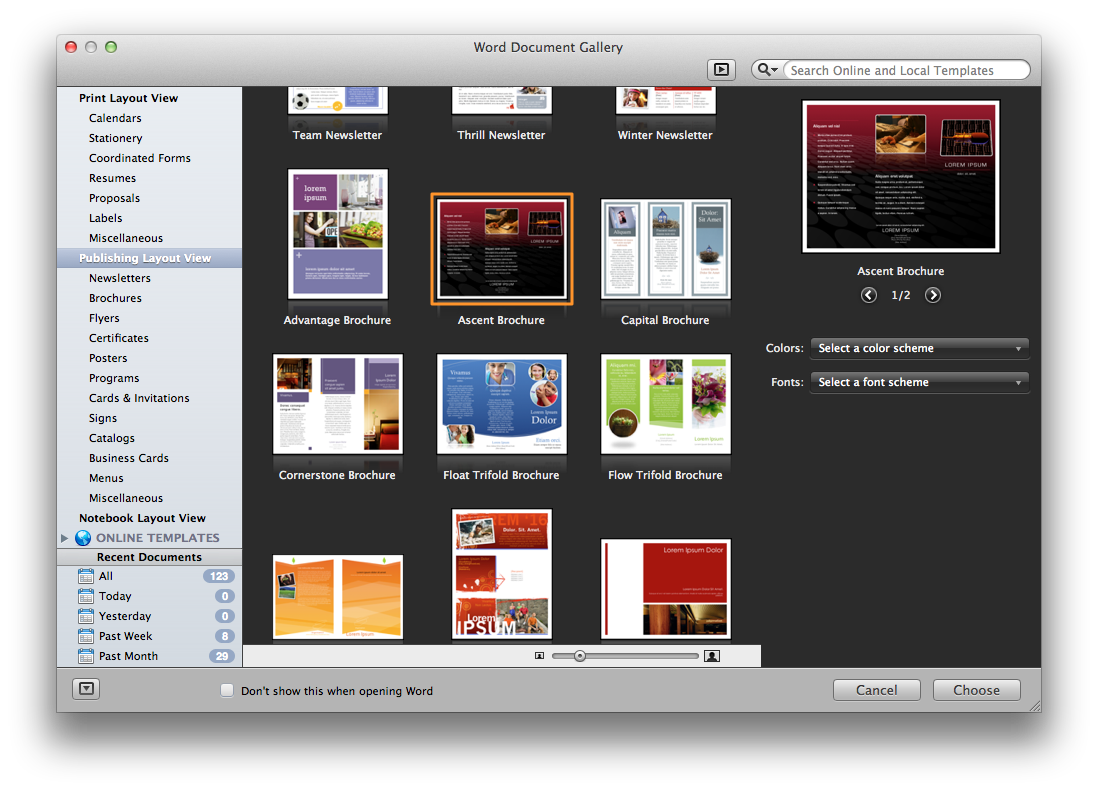Open the Colors scheme dropdown
1098x791 pixels.
click(919, 348)
